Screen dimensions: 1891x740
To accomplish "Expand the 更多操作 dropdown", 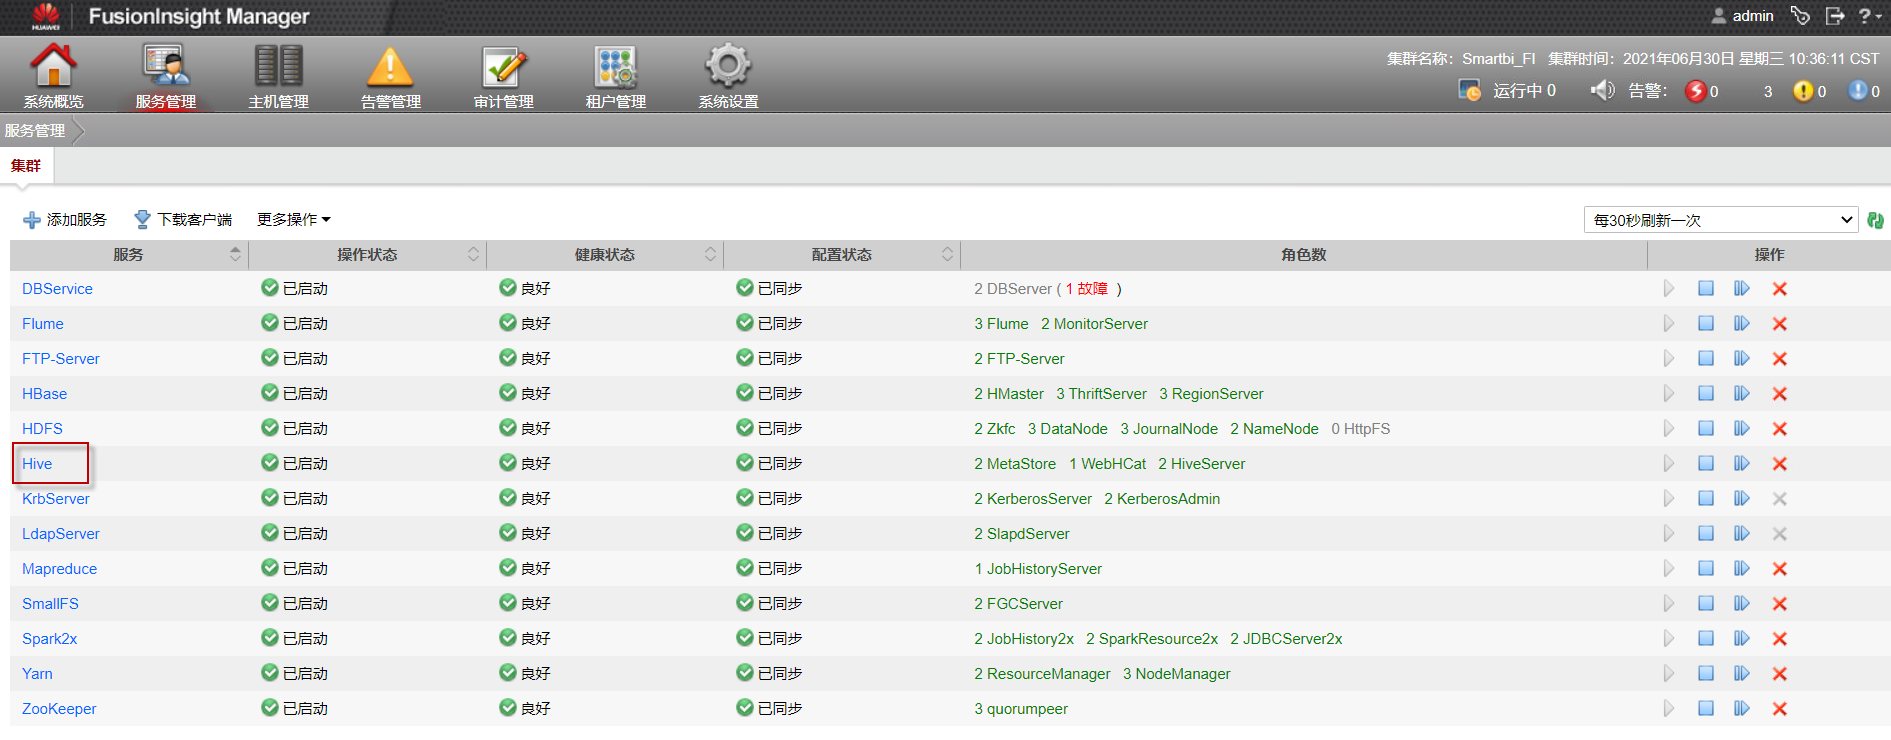I will pos(293,219).
